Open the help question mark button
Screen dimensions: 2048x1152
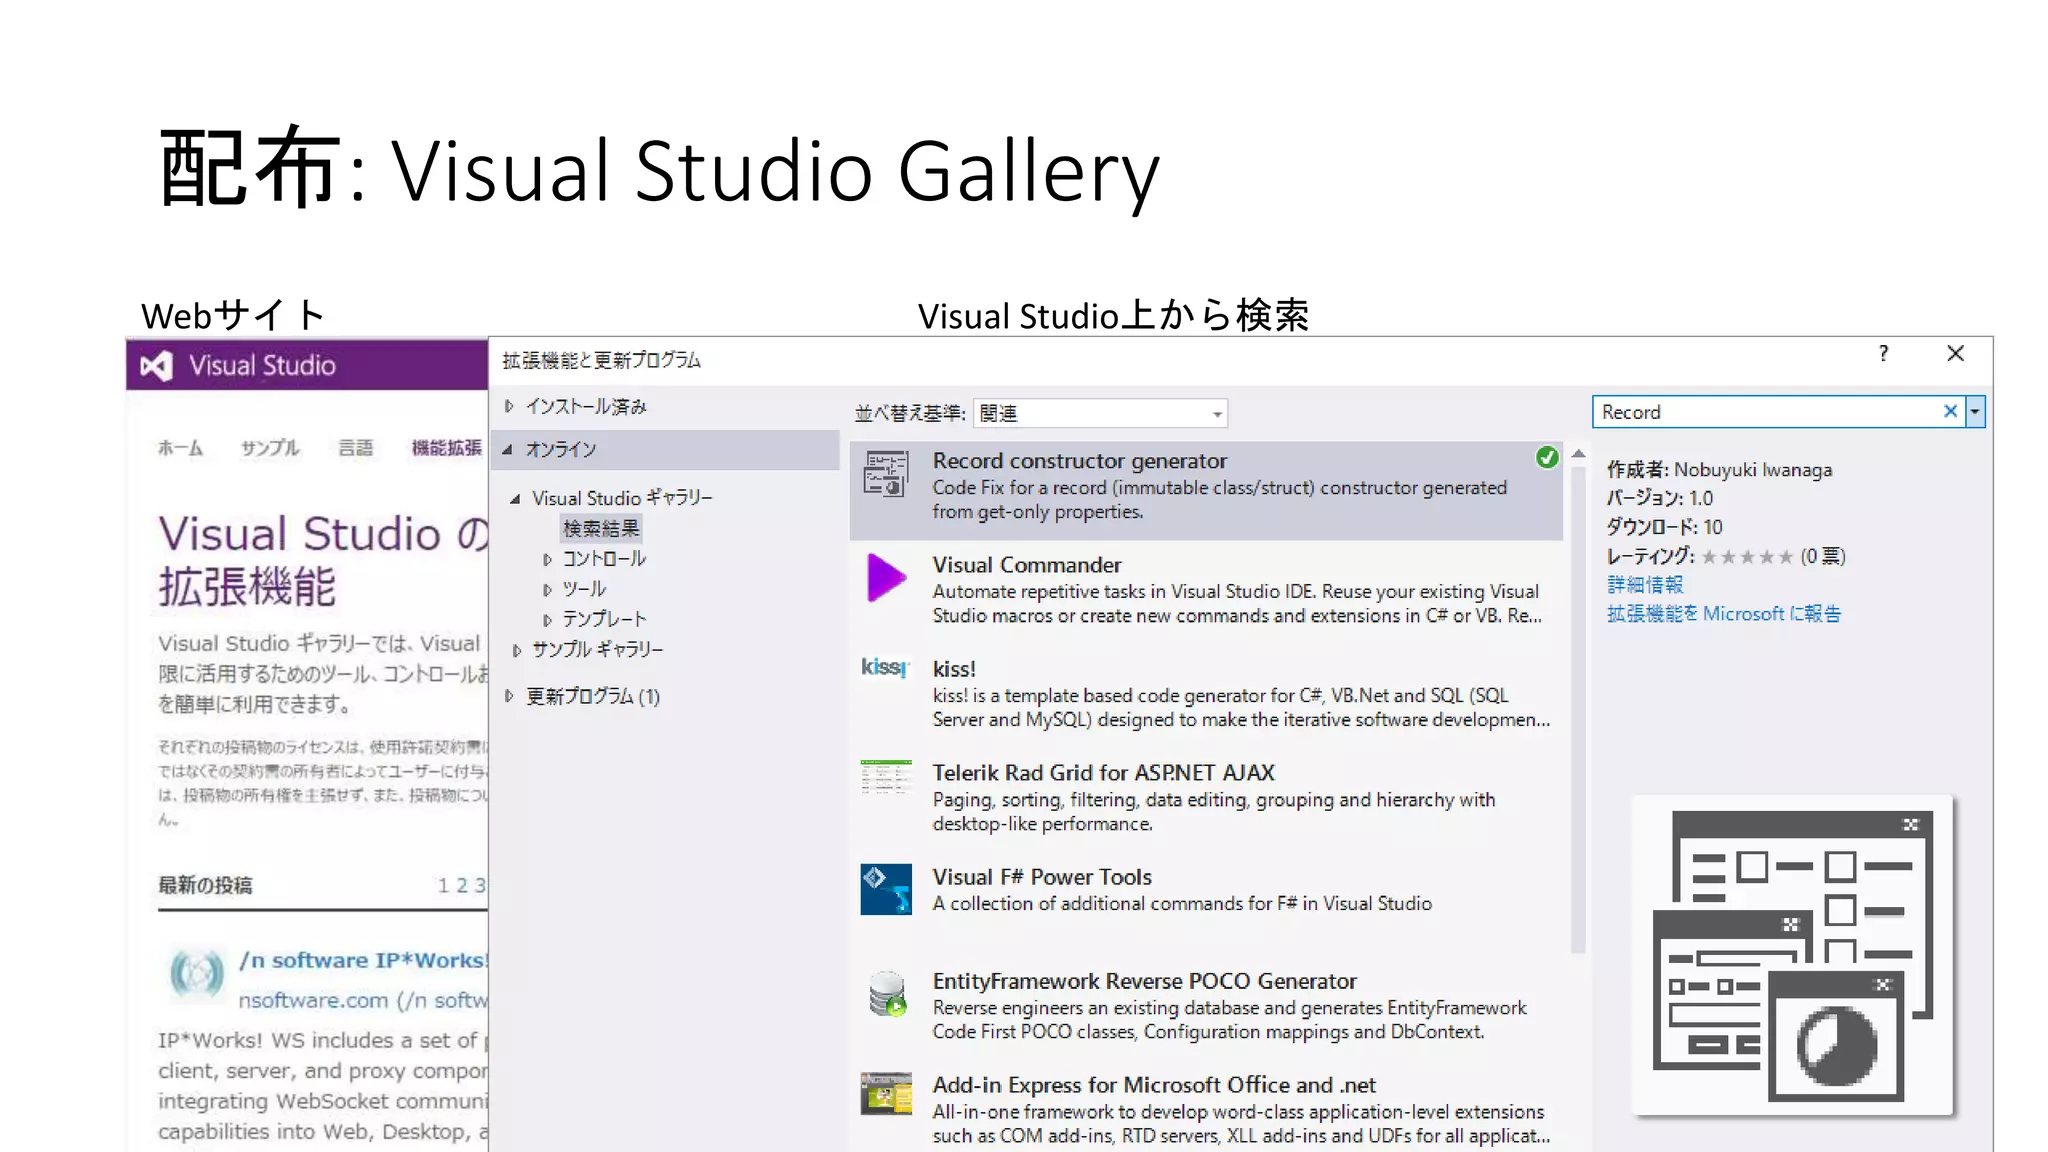pyautogui.click(x=1883, y=353)
